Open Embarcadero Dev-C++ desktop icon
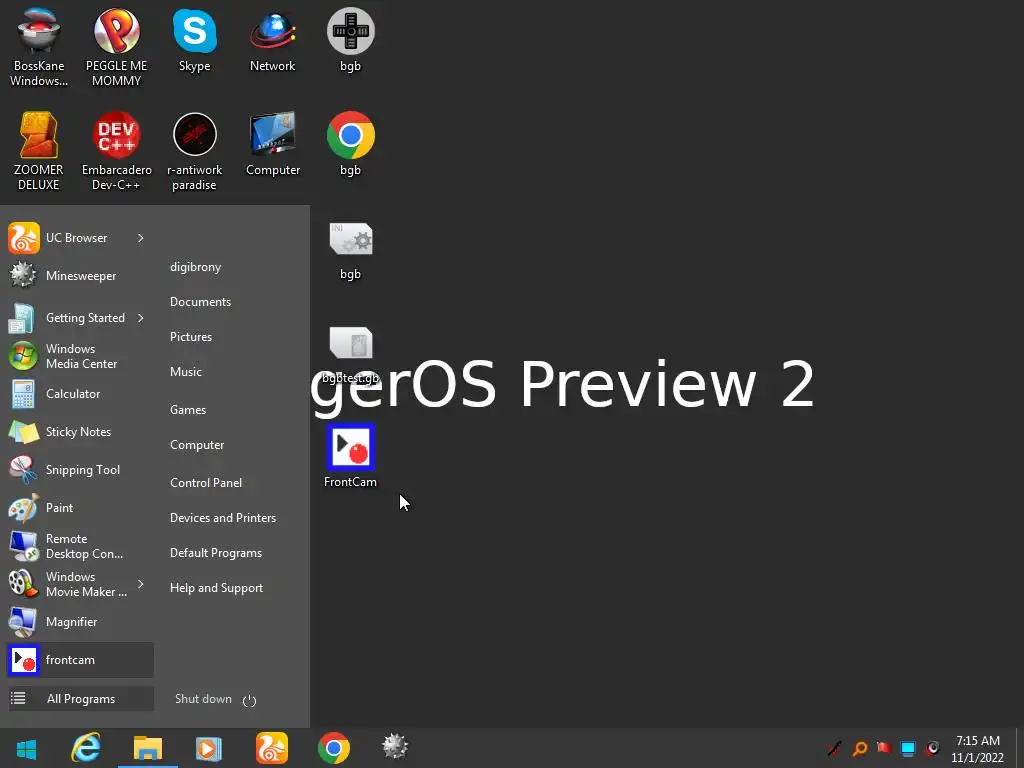1024x768 pixels. [116, 152]
